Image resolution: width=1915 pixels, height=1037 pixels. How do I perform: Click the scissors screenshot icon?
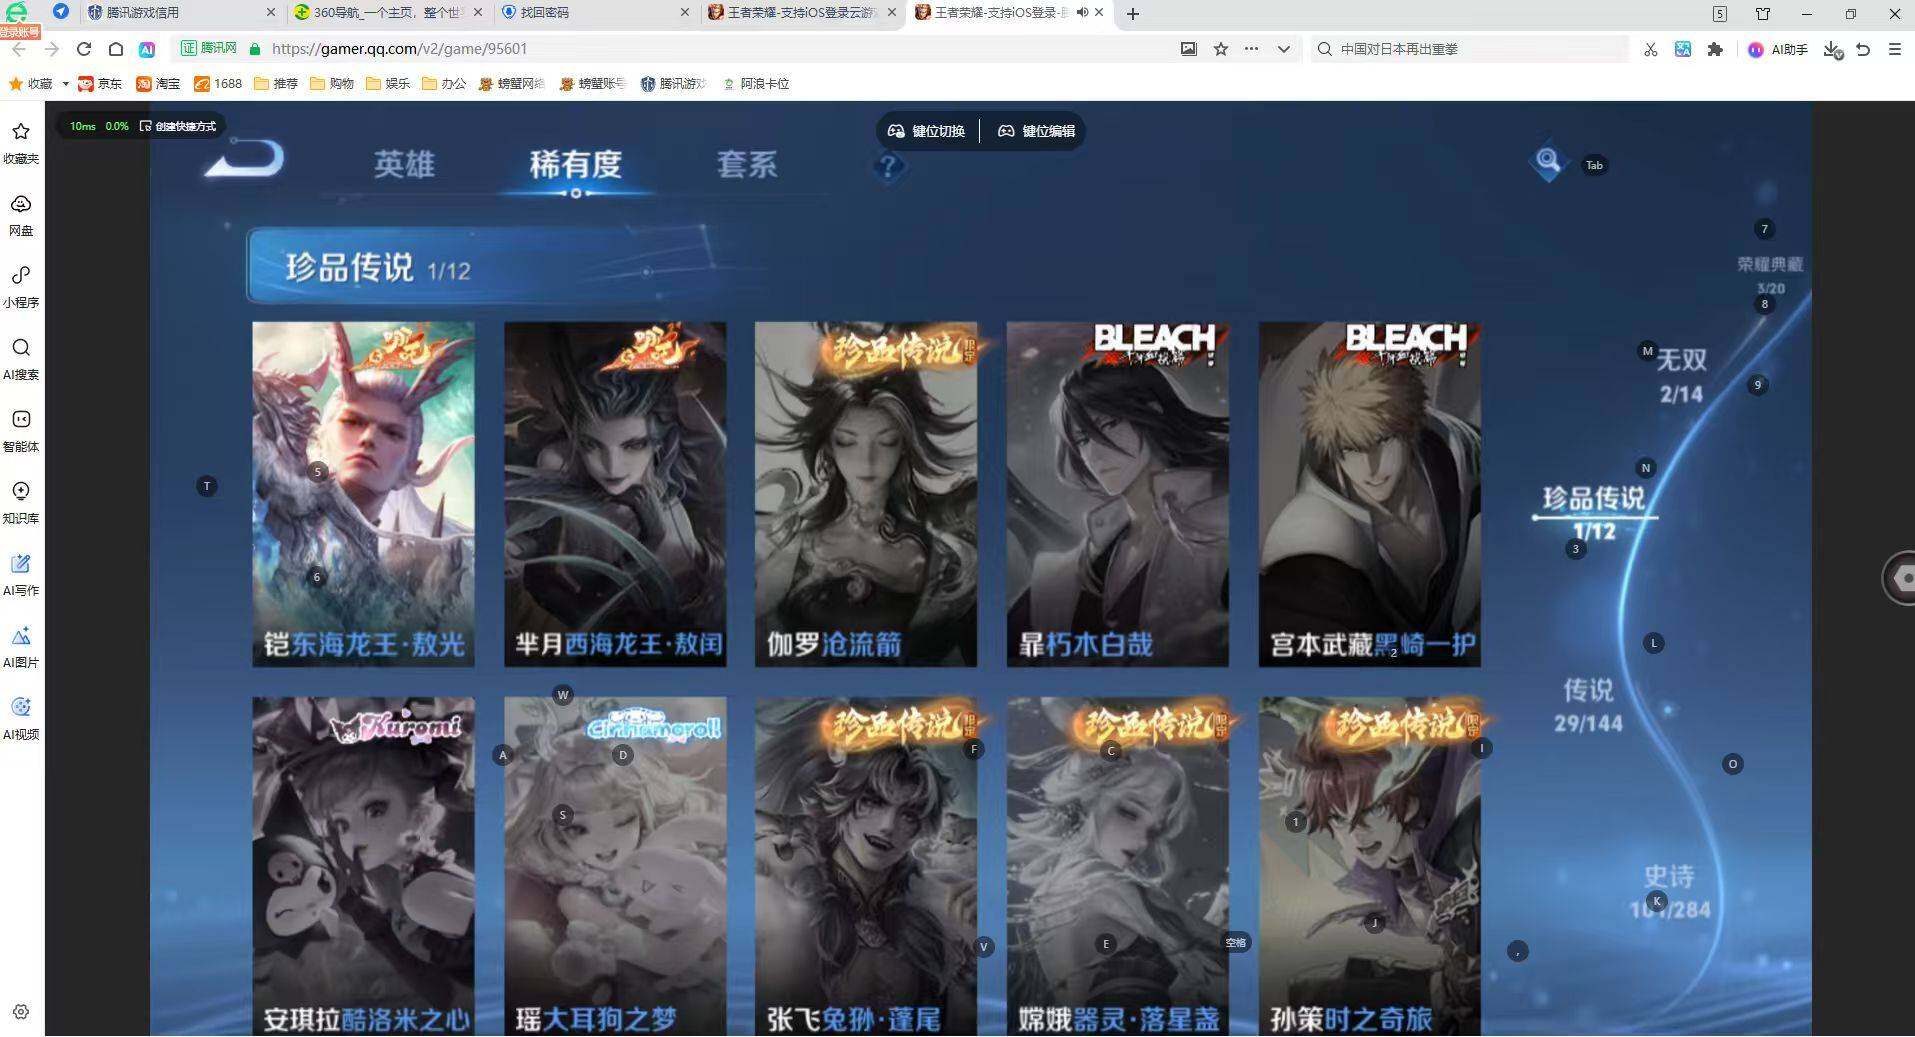pyautogui.click(x=1650, y=49)
